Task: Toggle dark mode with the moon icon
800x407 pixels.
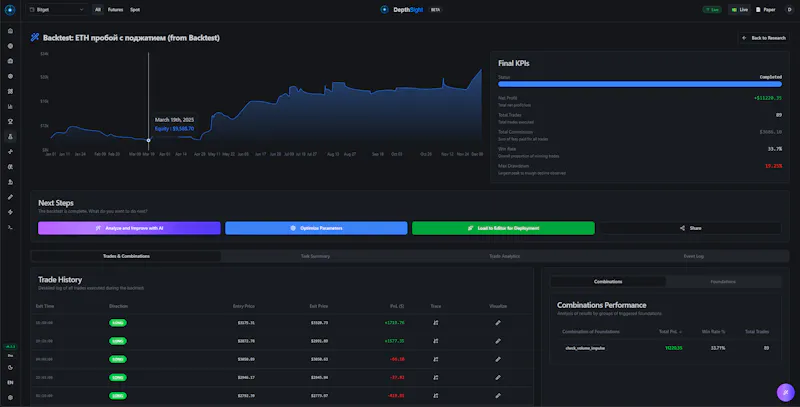Action: pyautogui.click(x=10, y=367)
